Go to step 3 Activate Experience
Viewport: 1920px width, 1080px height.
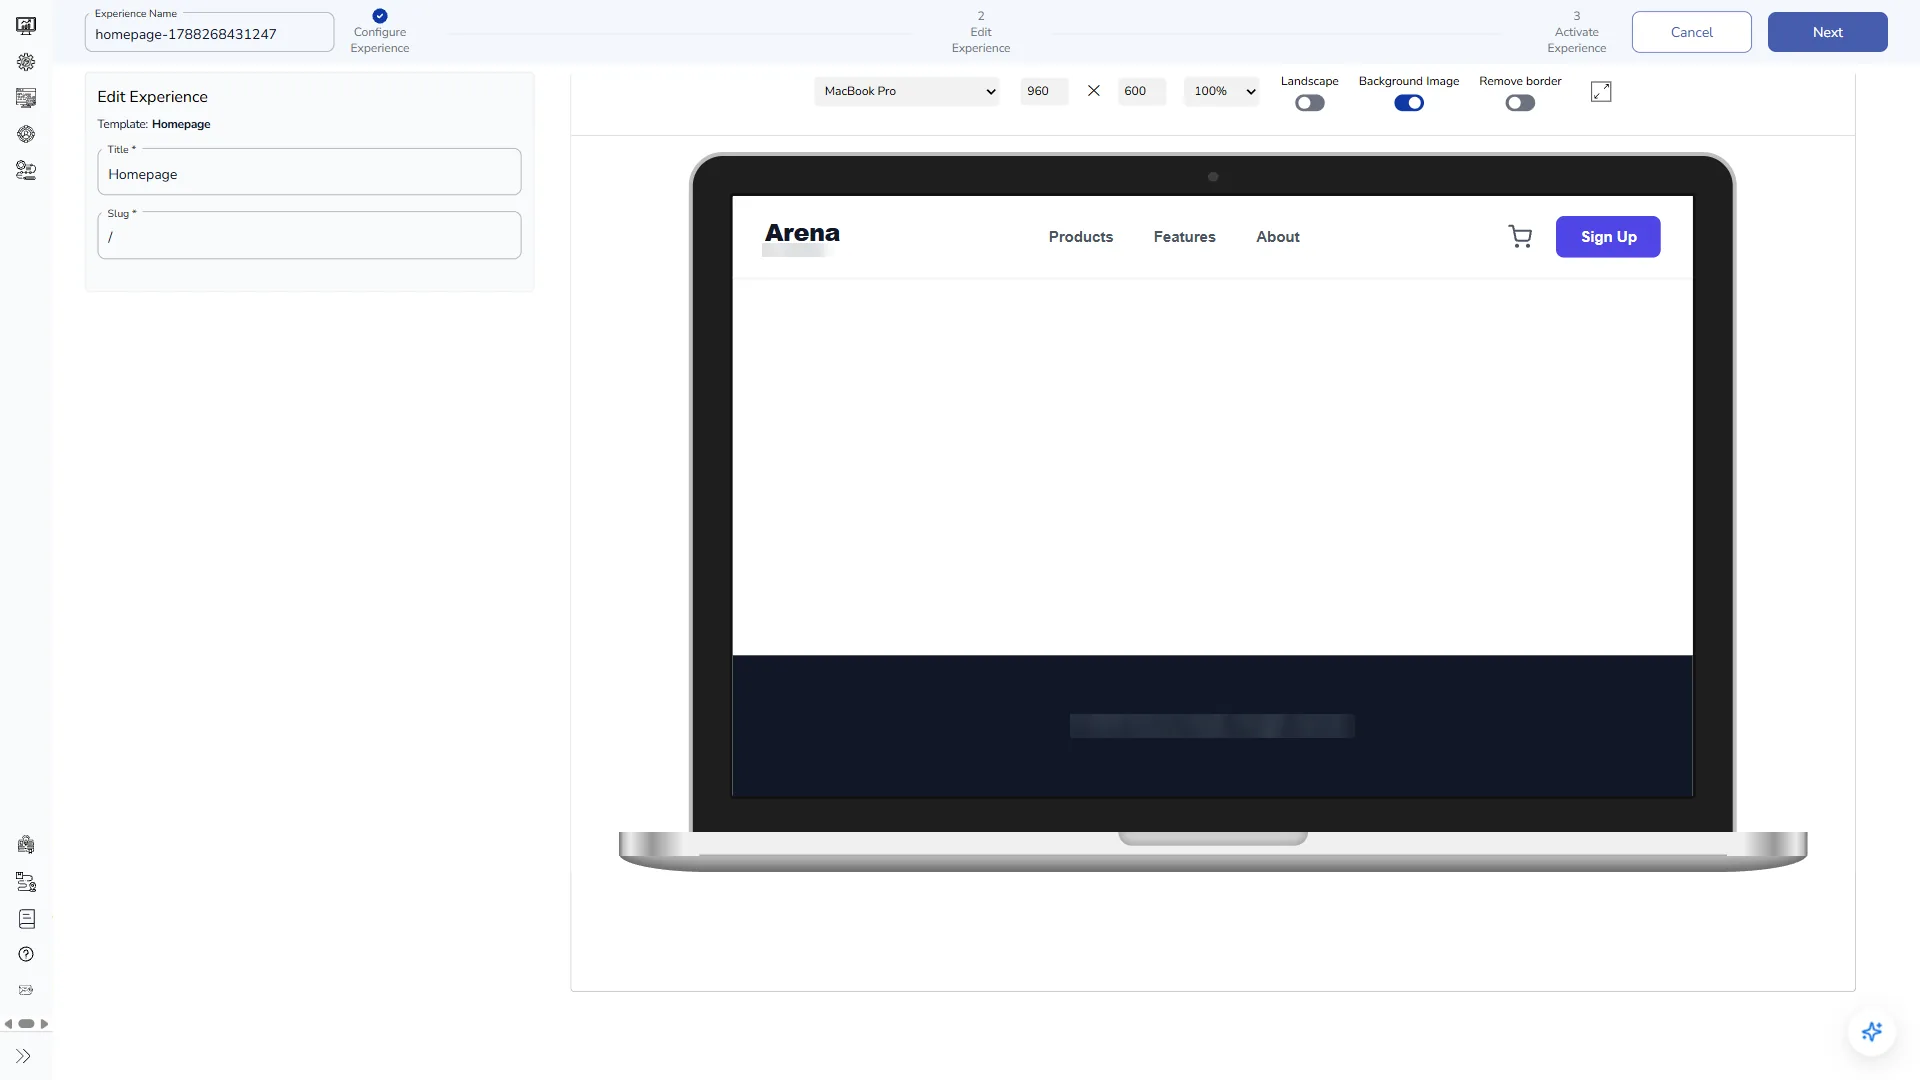(1577, 32)
